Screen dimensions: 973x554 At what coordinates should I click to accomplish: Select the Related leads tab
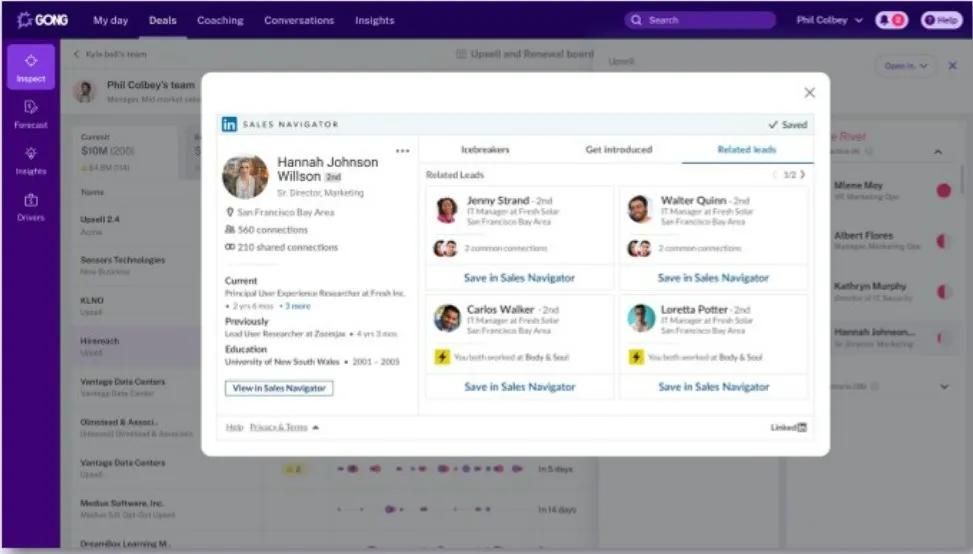(x=747, y=150)
